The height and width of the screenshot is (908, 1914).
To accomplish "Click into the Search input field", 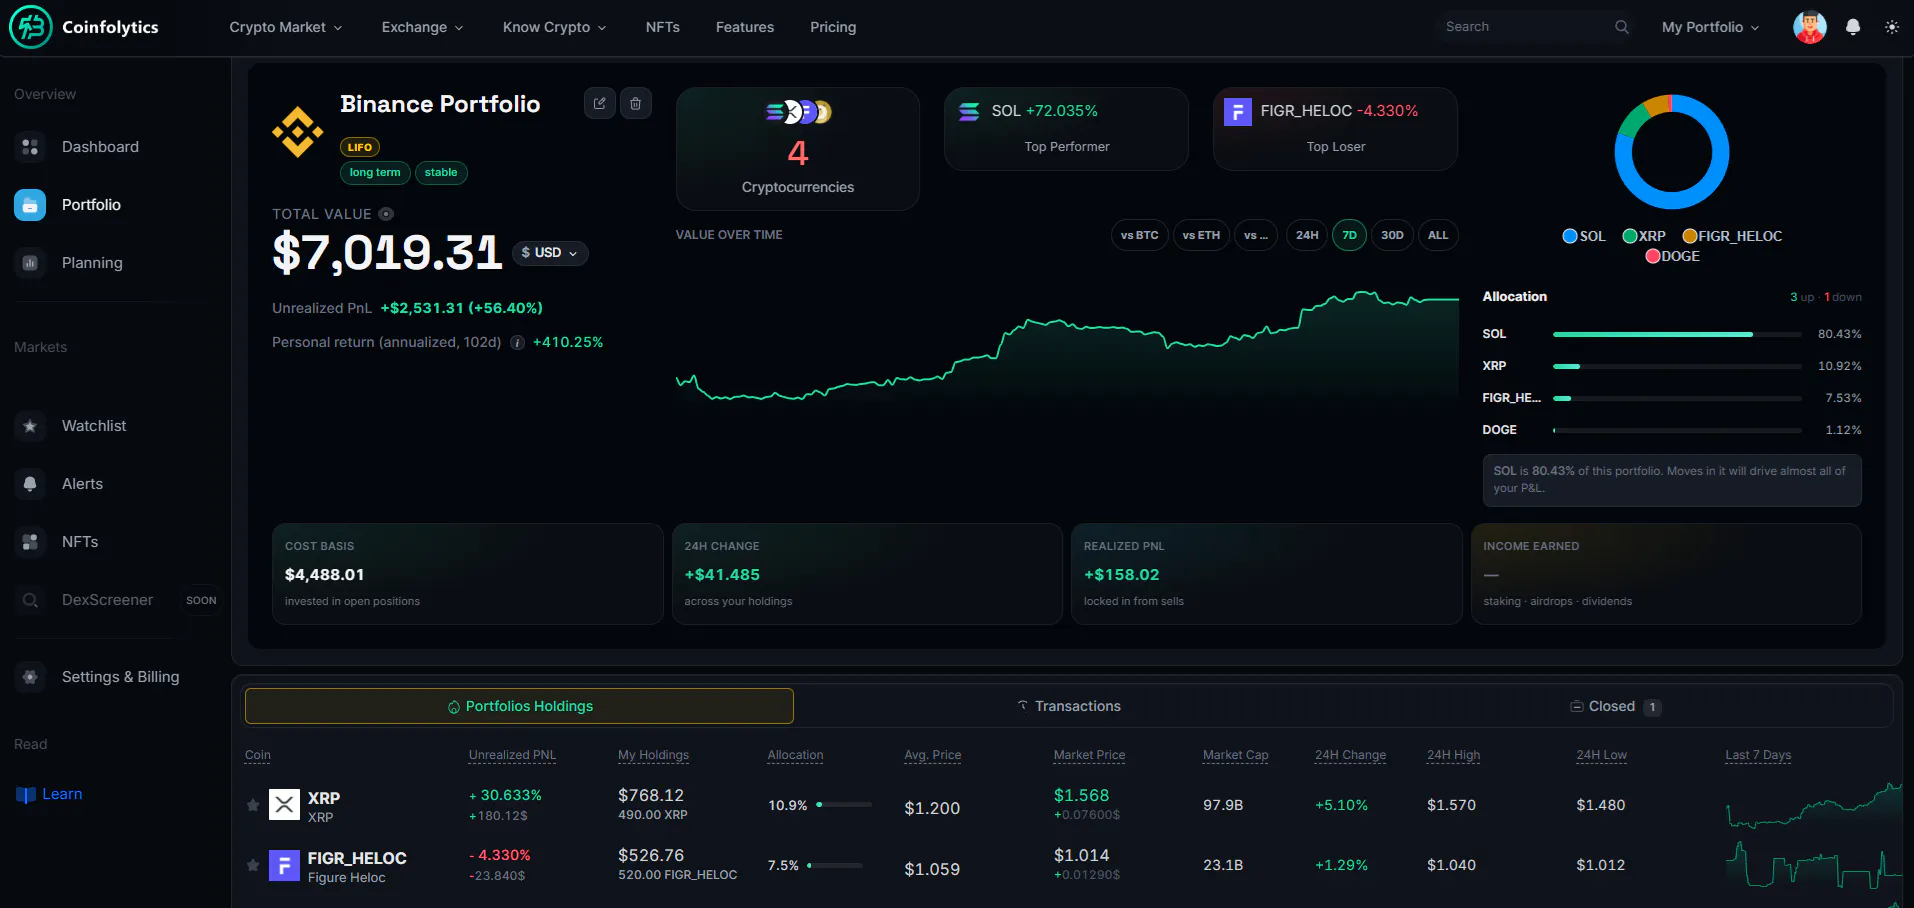I will coord(1525,27).
